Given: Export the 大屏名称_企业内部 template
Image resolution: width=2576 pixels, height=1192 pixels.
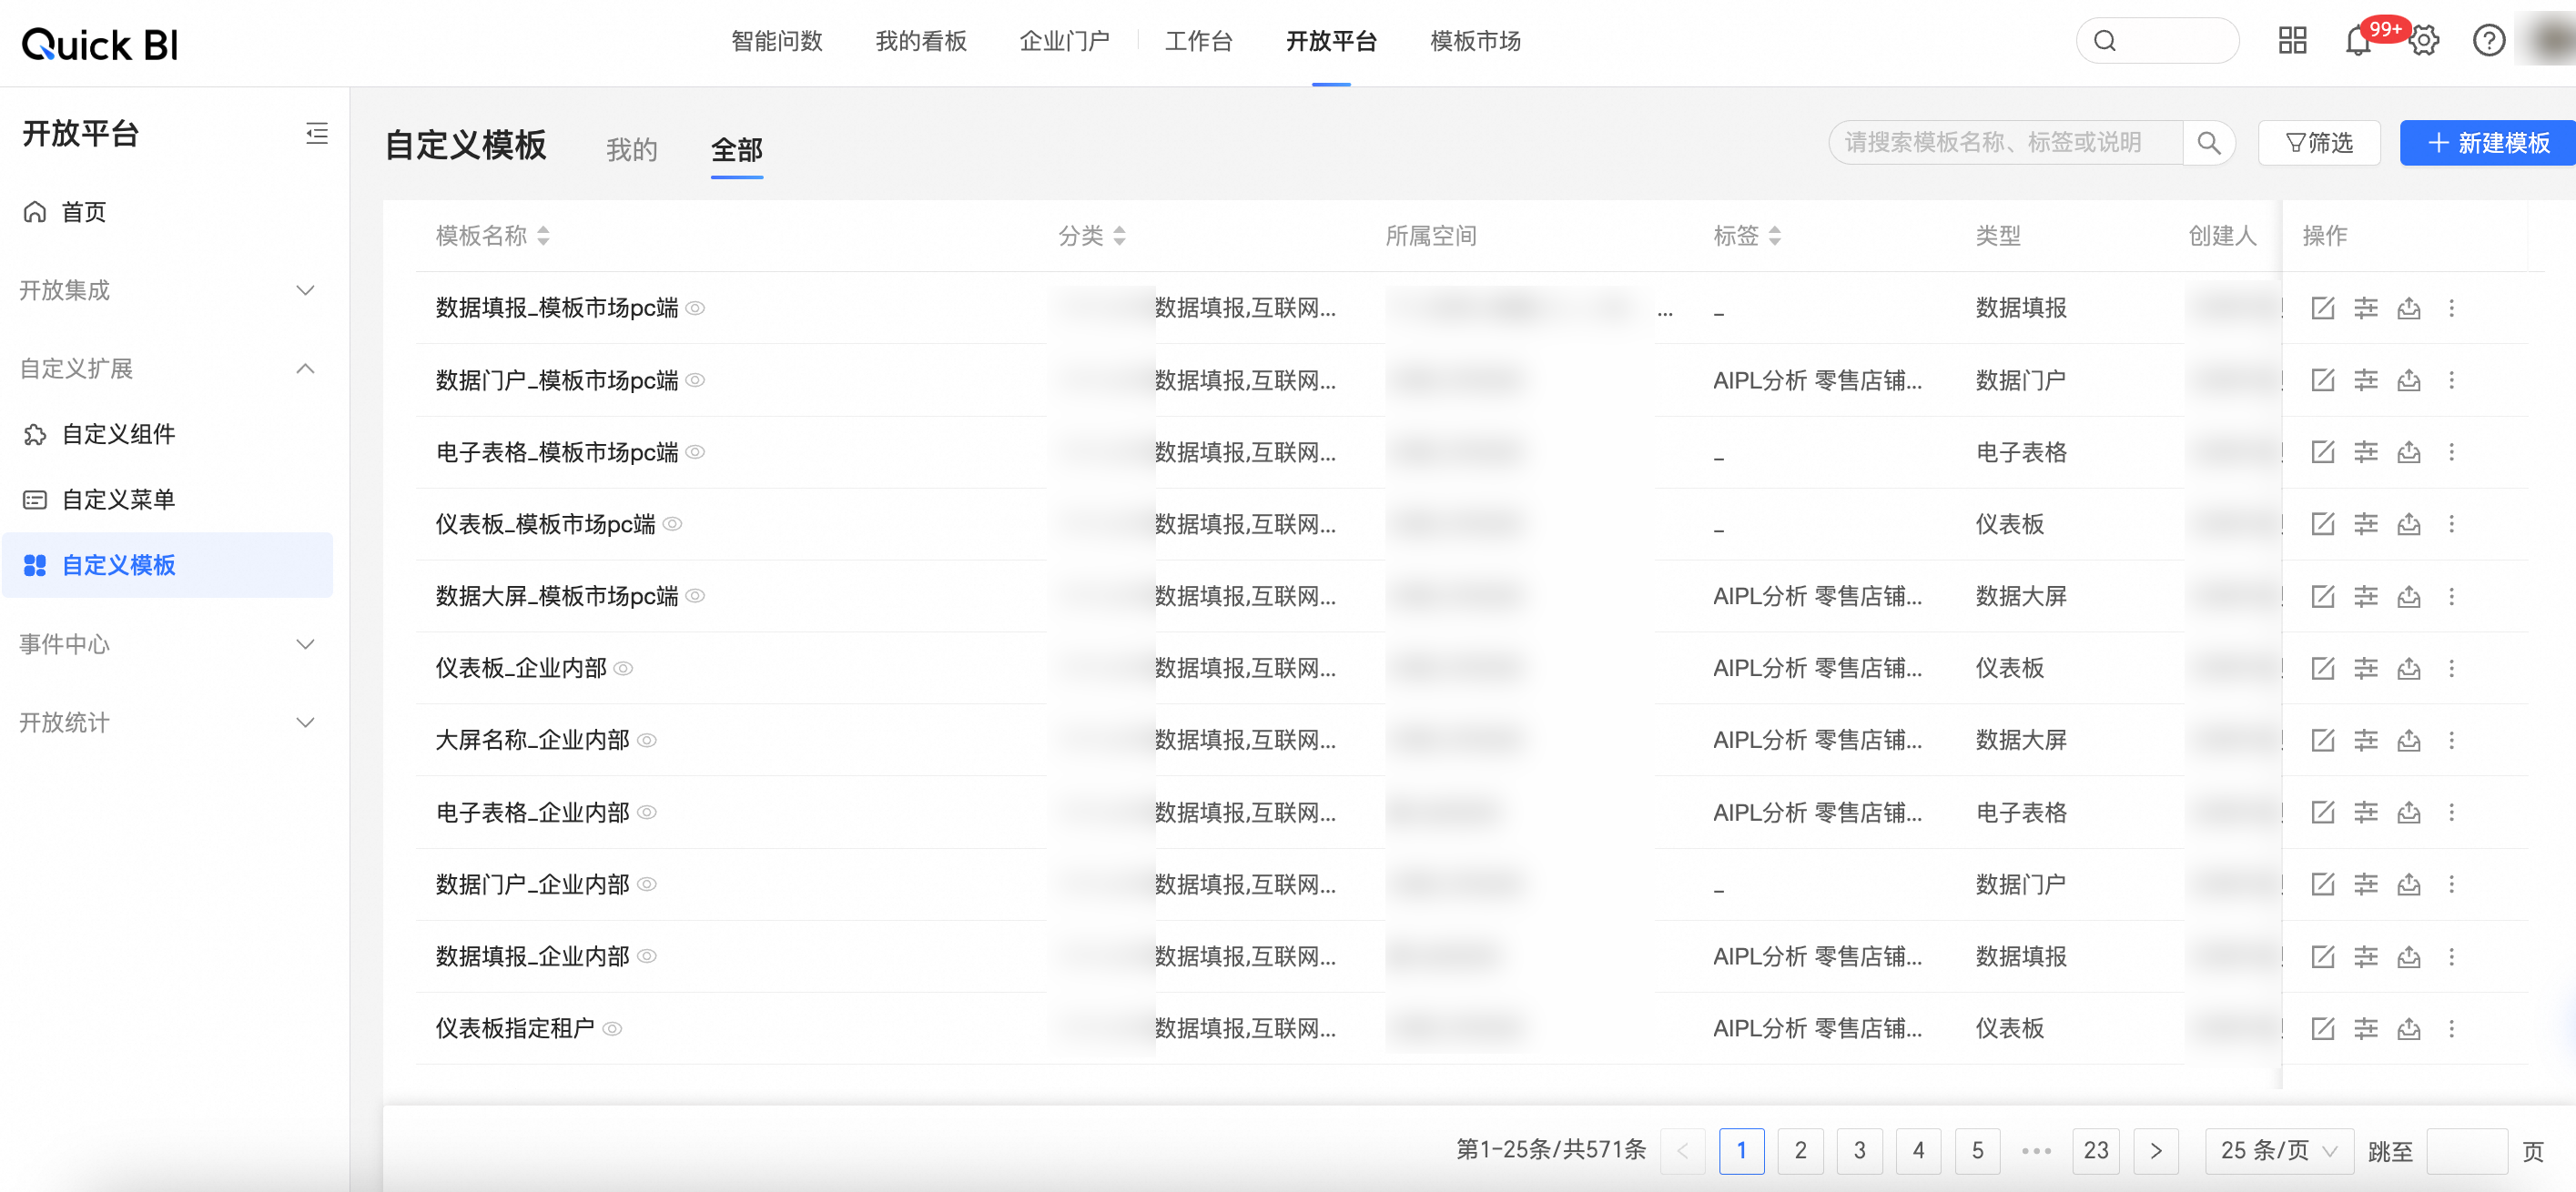Looking at the screenshot, I should (2409, 740).
